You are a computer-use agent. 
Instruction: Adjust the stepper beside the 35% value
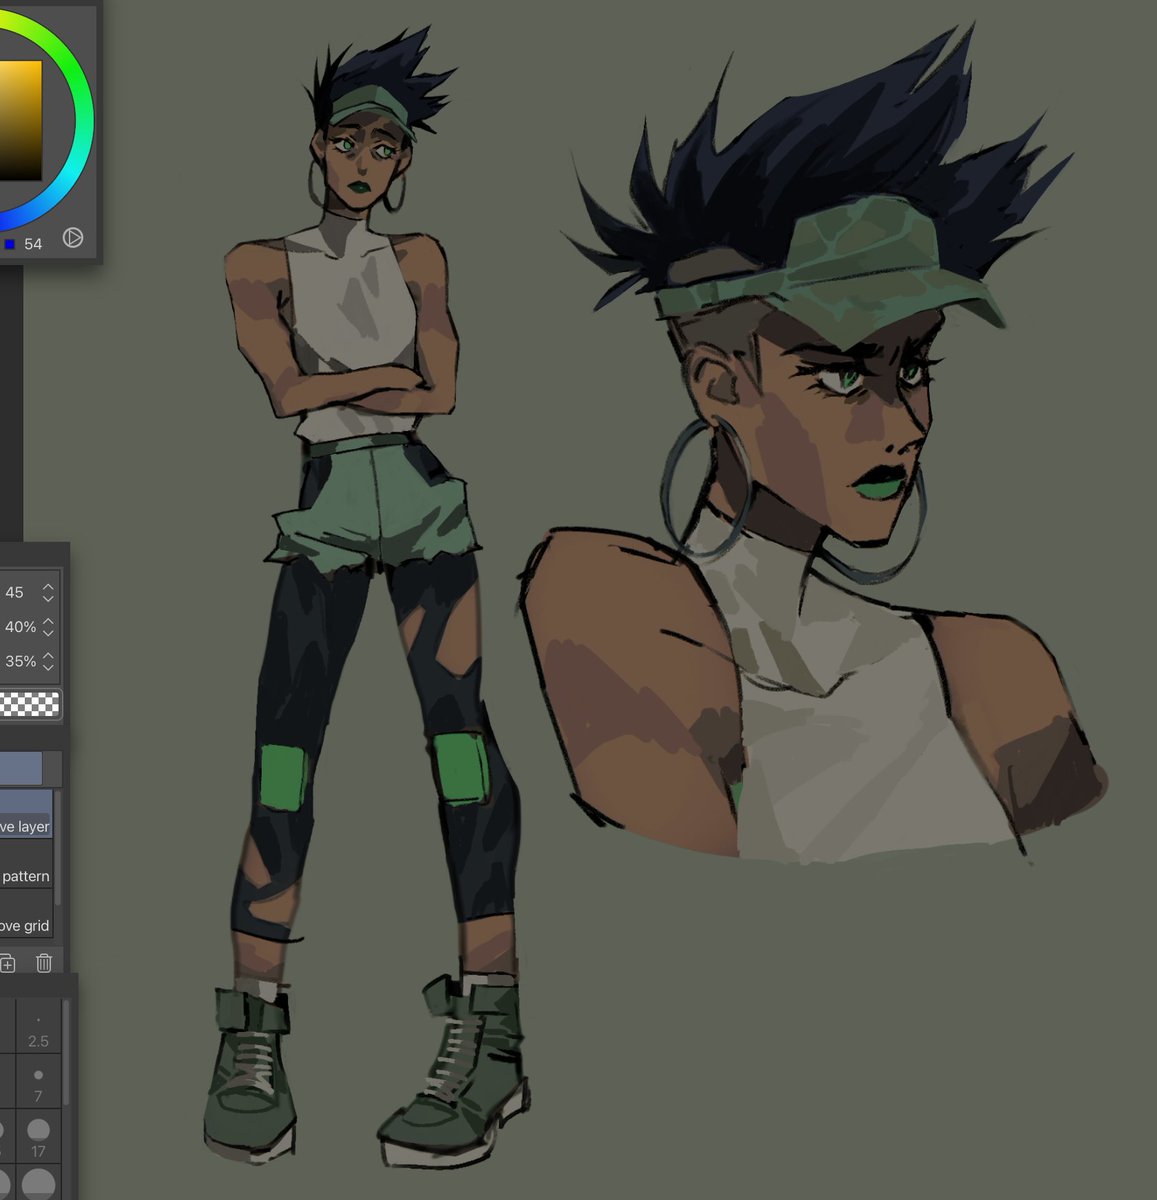pyautogui.click(x=48, y=661)
